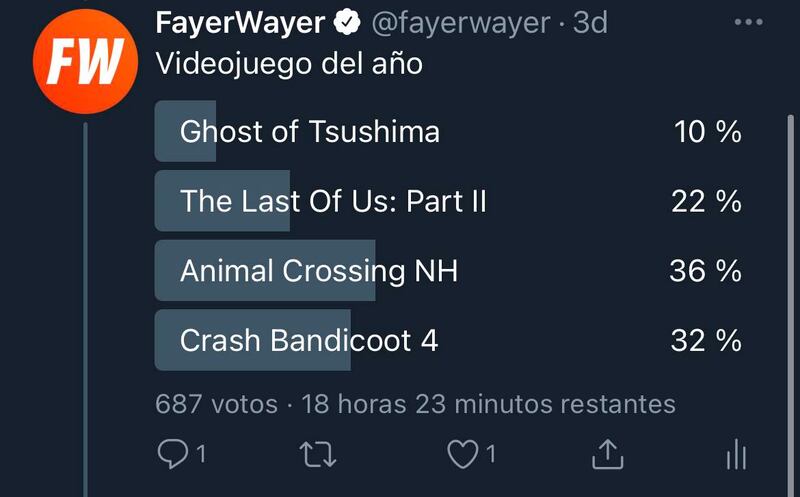
Task: Click the Videojuego del año tweet text
Action: [289, 64]
